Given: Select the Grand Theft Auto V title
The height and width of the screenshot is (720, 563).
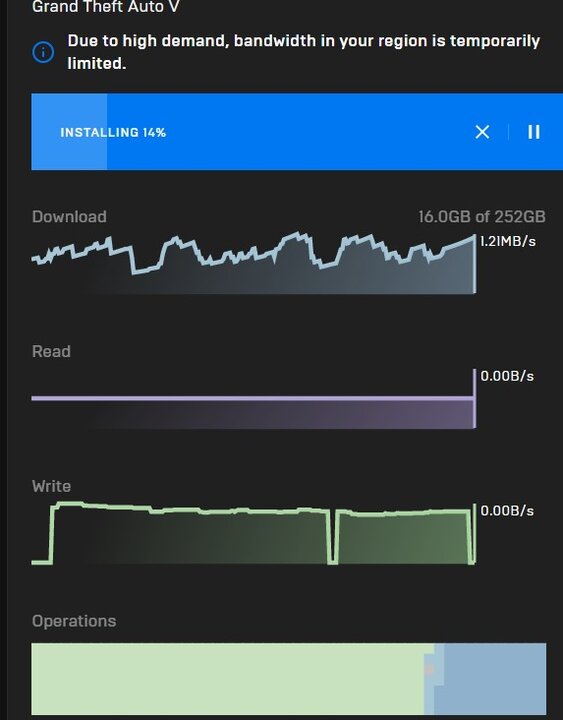Looking at the screenshot, I should tap(106, 7).
